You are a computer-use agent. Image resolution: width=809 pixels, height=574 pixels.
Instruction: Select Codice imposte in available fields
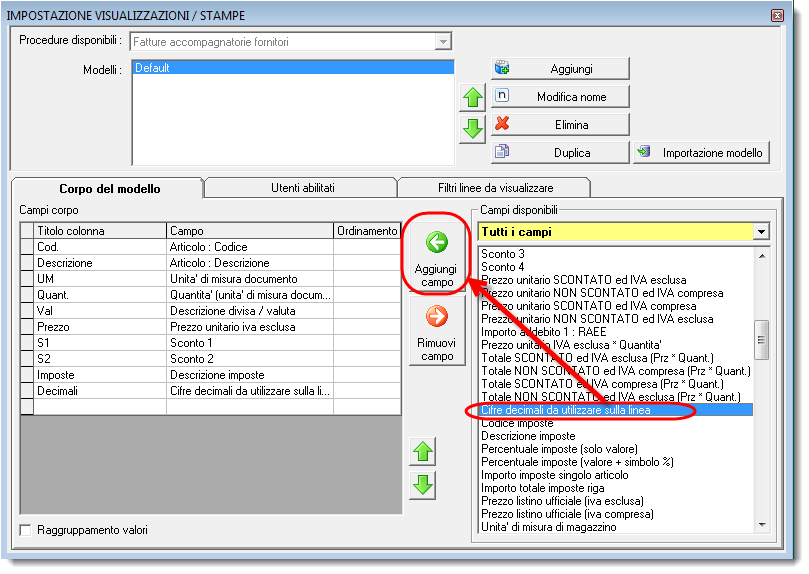tap(616, 423)
